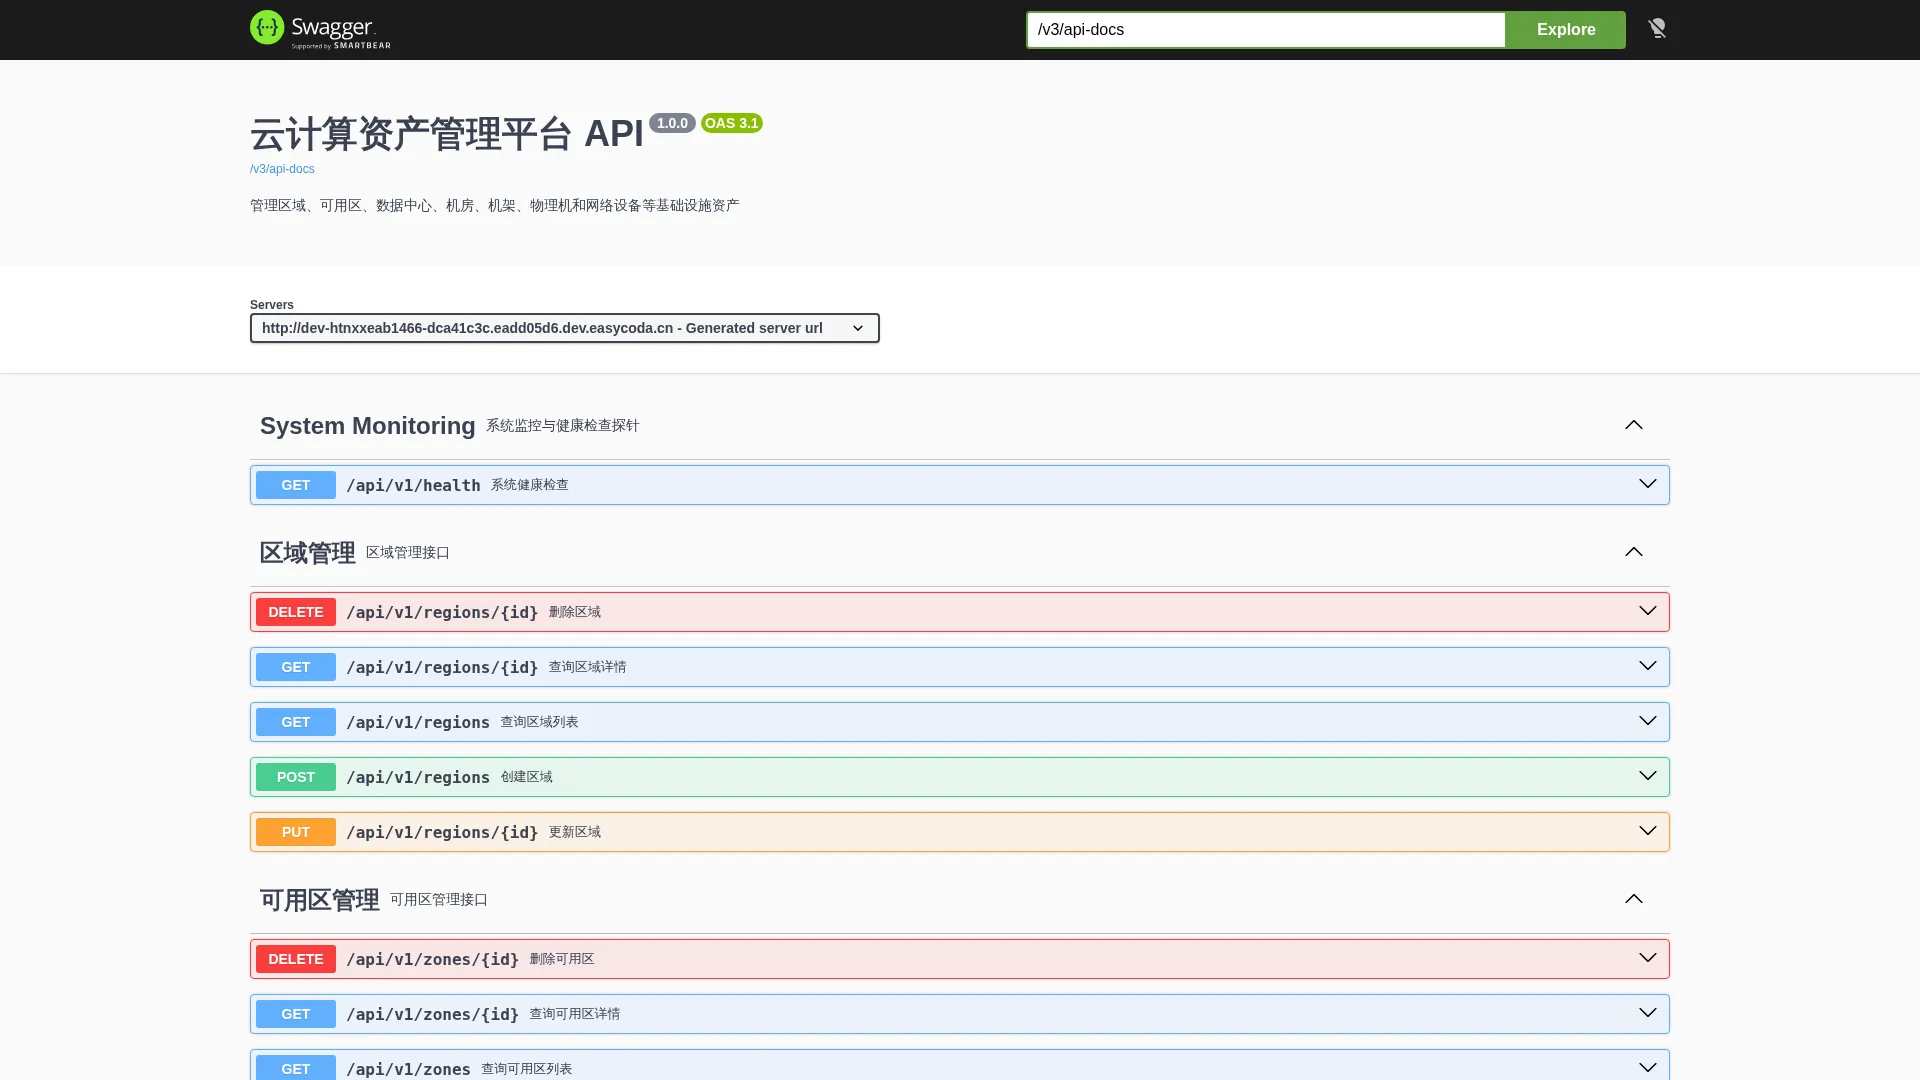This screenshot has height=1080, width=1920.
Task: Open the /v3/api-docs link under title
Action: pyautogui.click(x=282, y=169)
